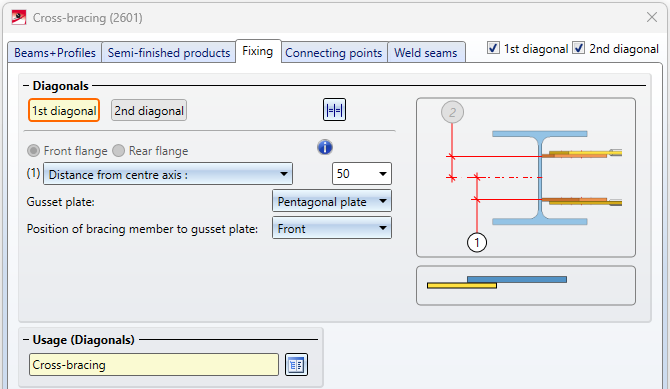Click the gusset plate position preview image
This screenshot has width=670, height=389.
[526, 286]
